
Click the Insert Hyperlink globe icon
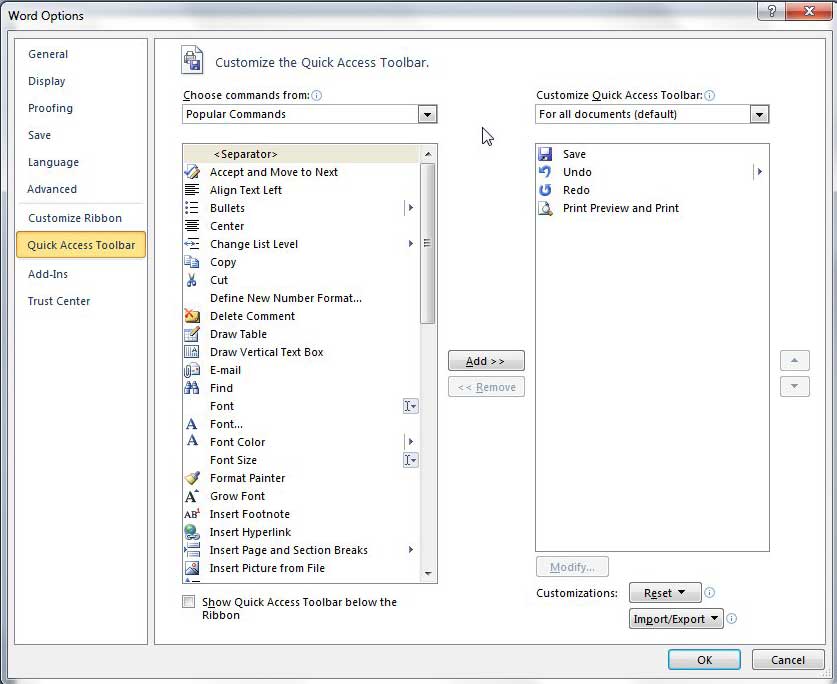tap(192, 532)
